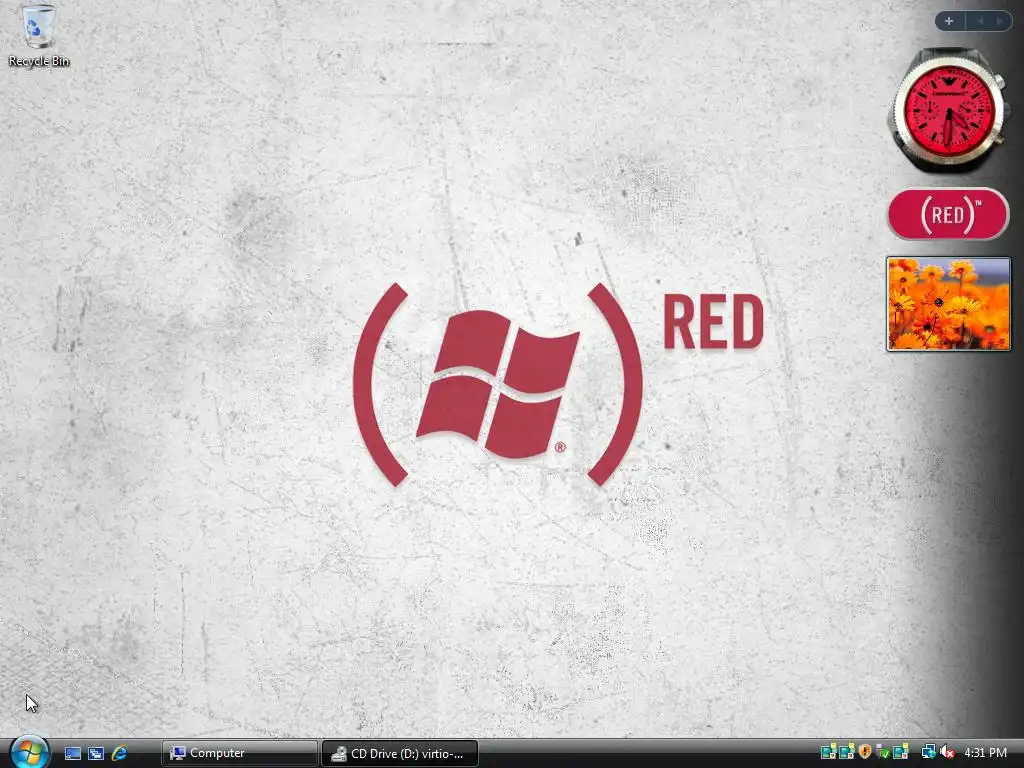Click the red watch clock gadget

pos(949,111)
